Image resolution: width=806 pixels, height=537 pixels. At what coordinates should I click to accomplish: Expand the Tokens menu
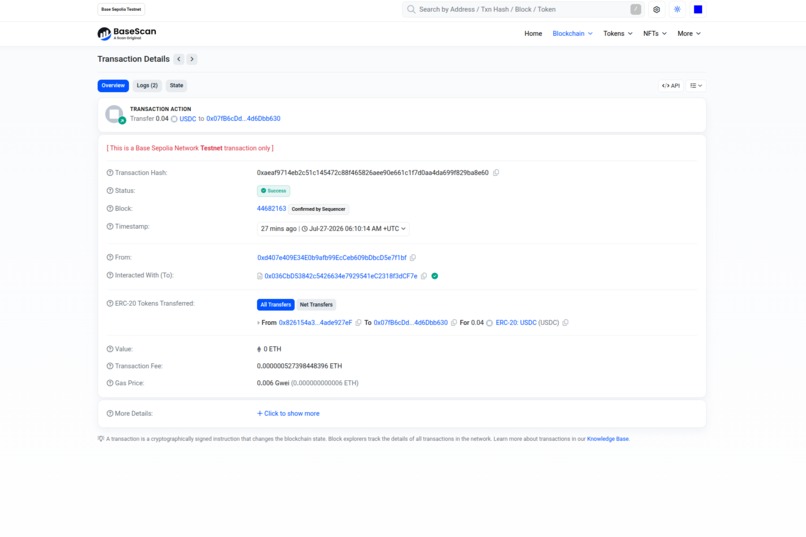[617, 33]
